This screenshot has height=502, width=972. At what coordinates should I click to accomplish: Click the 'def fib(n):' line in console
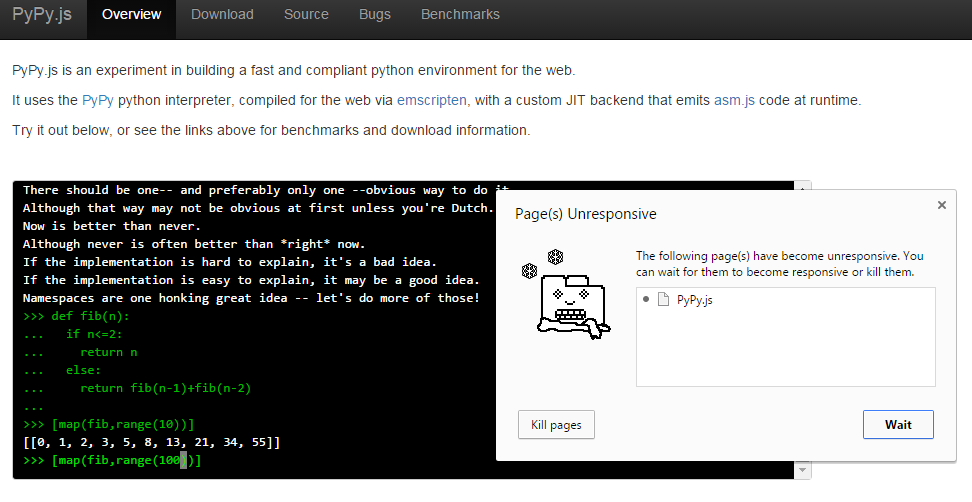coord(76,316)
